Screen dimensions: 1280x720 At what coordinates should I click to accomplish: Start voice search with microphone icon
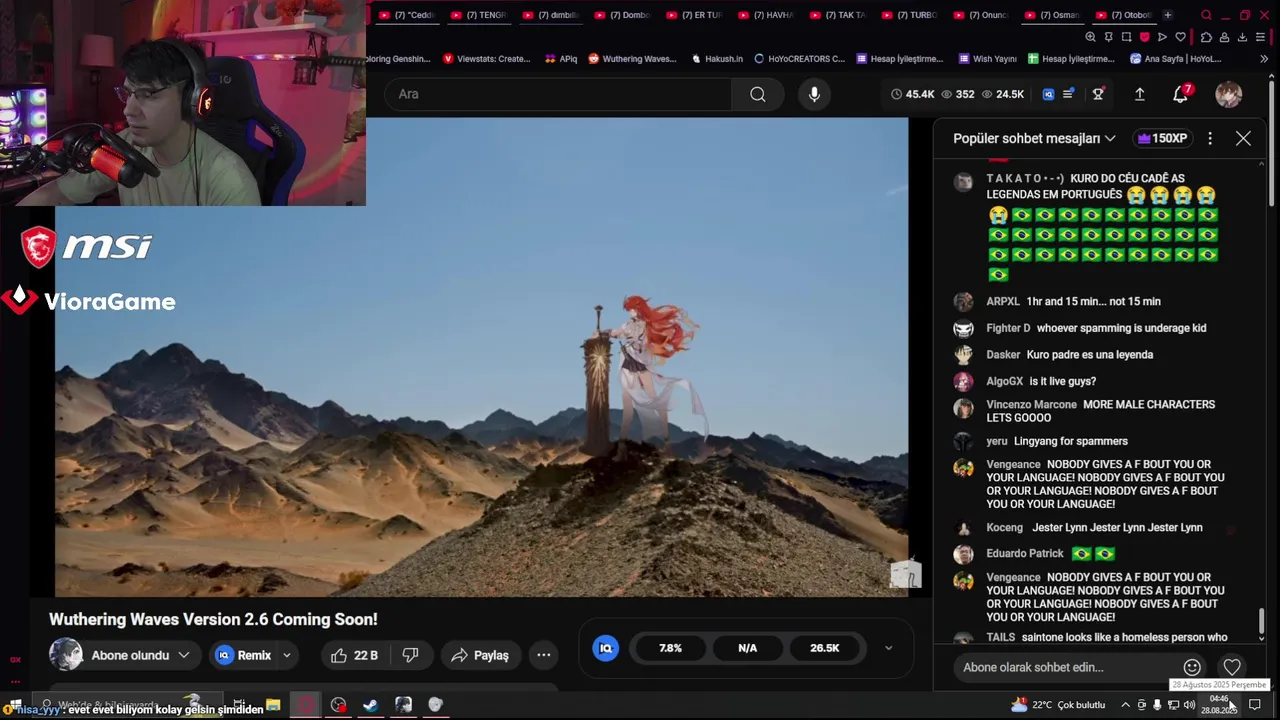814,94
